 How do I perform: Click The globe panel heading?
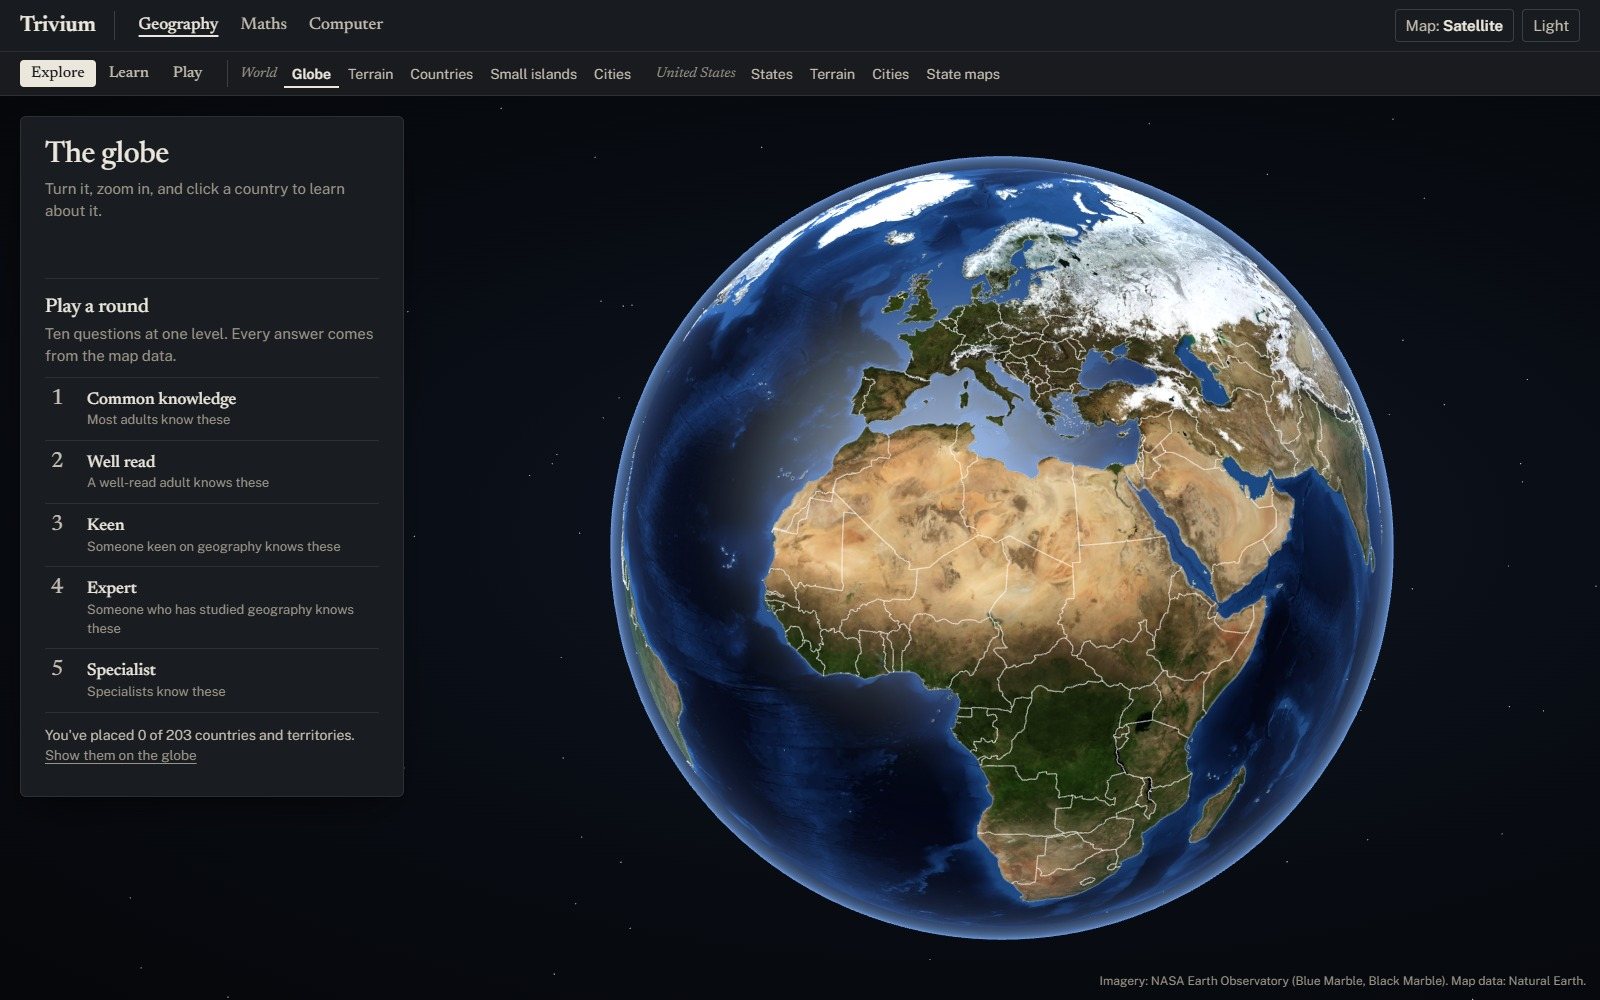[x=107, y=152]
